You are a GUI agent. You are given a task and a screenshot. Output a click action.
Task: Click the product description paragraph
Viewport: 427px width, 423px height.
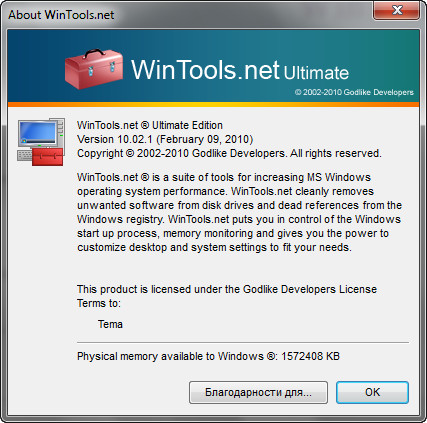pos(239,212)
